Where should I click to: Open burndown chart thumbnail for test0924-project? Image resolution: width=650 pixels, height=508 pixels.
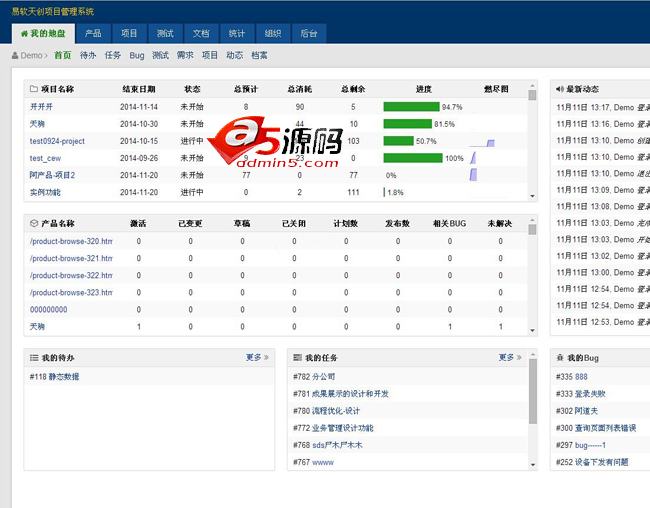(482, 143)
